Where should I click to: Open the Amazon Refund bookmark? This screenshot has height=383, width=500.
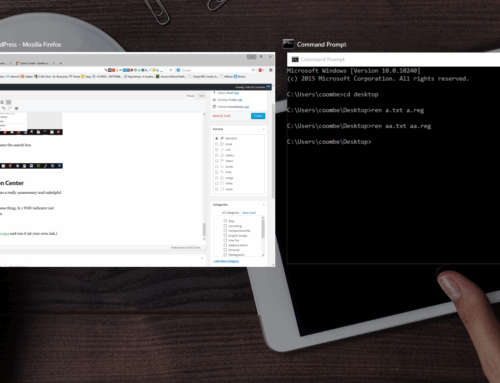coord(171,76)
